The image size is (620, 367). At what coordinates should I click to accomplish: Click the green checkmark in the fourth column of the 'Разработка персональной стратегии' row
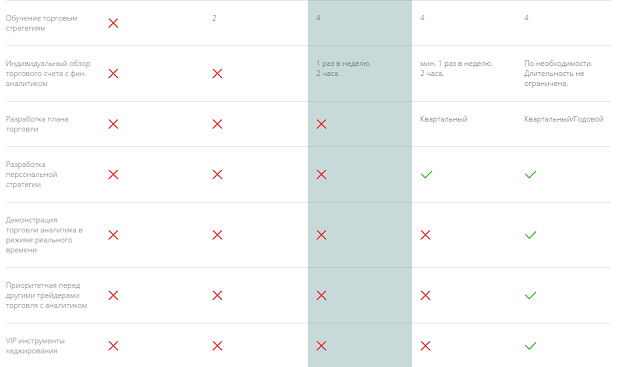click(x=426, y=174)
